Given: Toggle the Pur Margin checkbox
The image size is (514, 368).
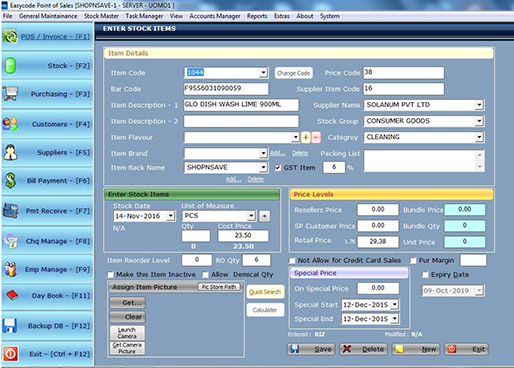Looking at the screenshot, I should [413, 260].
